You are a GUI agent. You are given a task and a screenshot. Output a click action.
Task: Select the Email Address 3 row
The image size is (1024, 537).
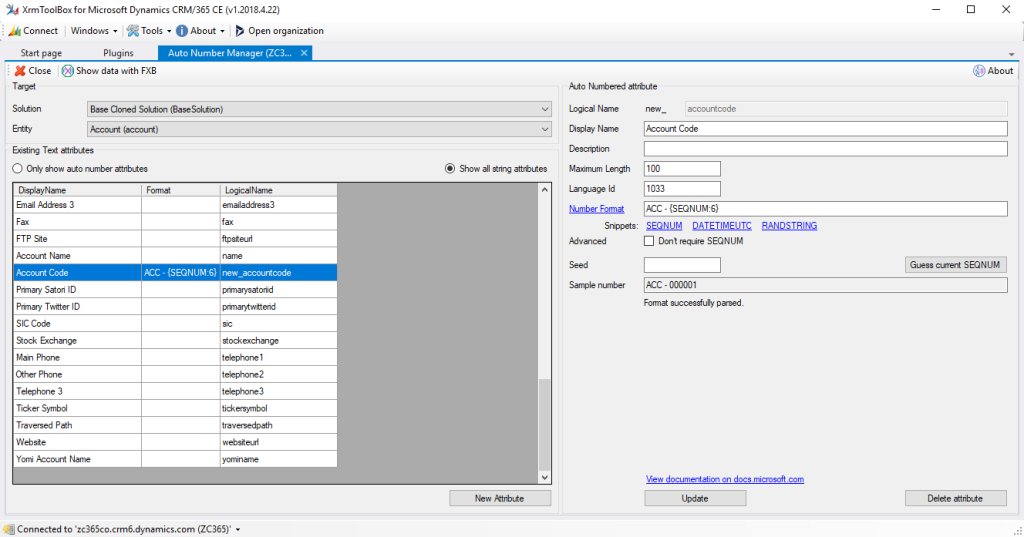click(x=175, y=204)
